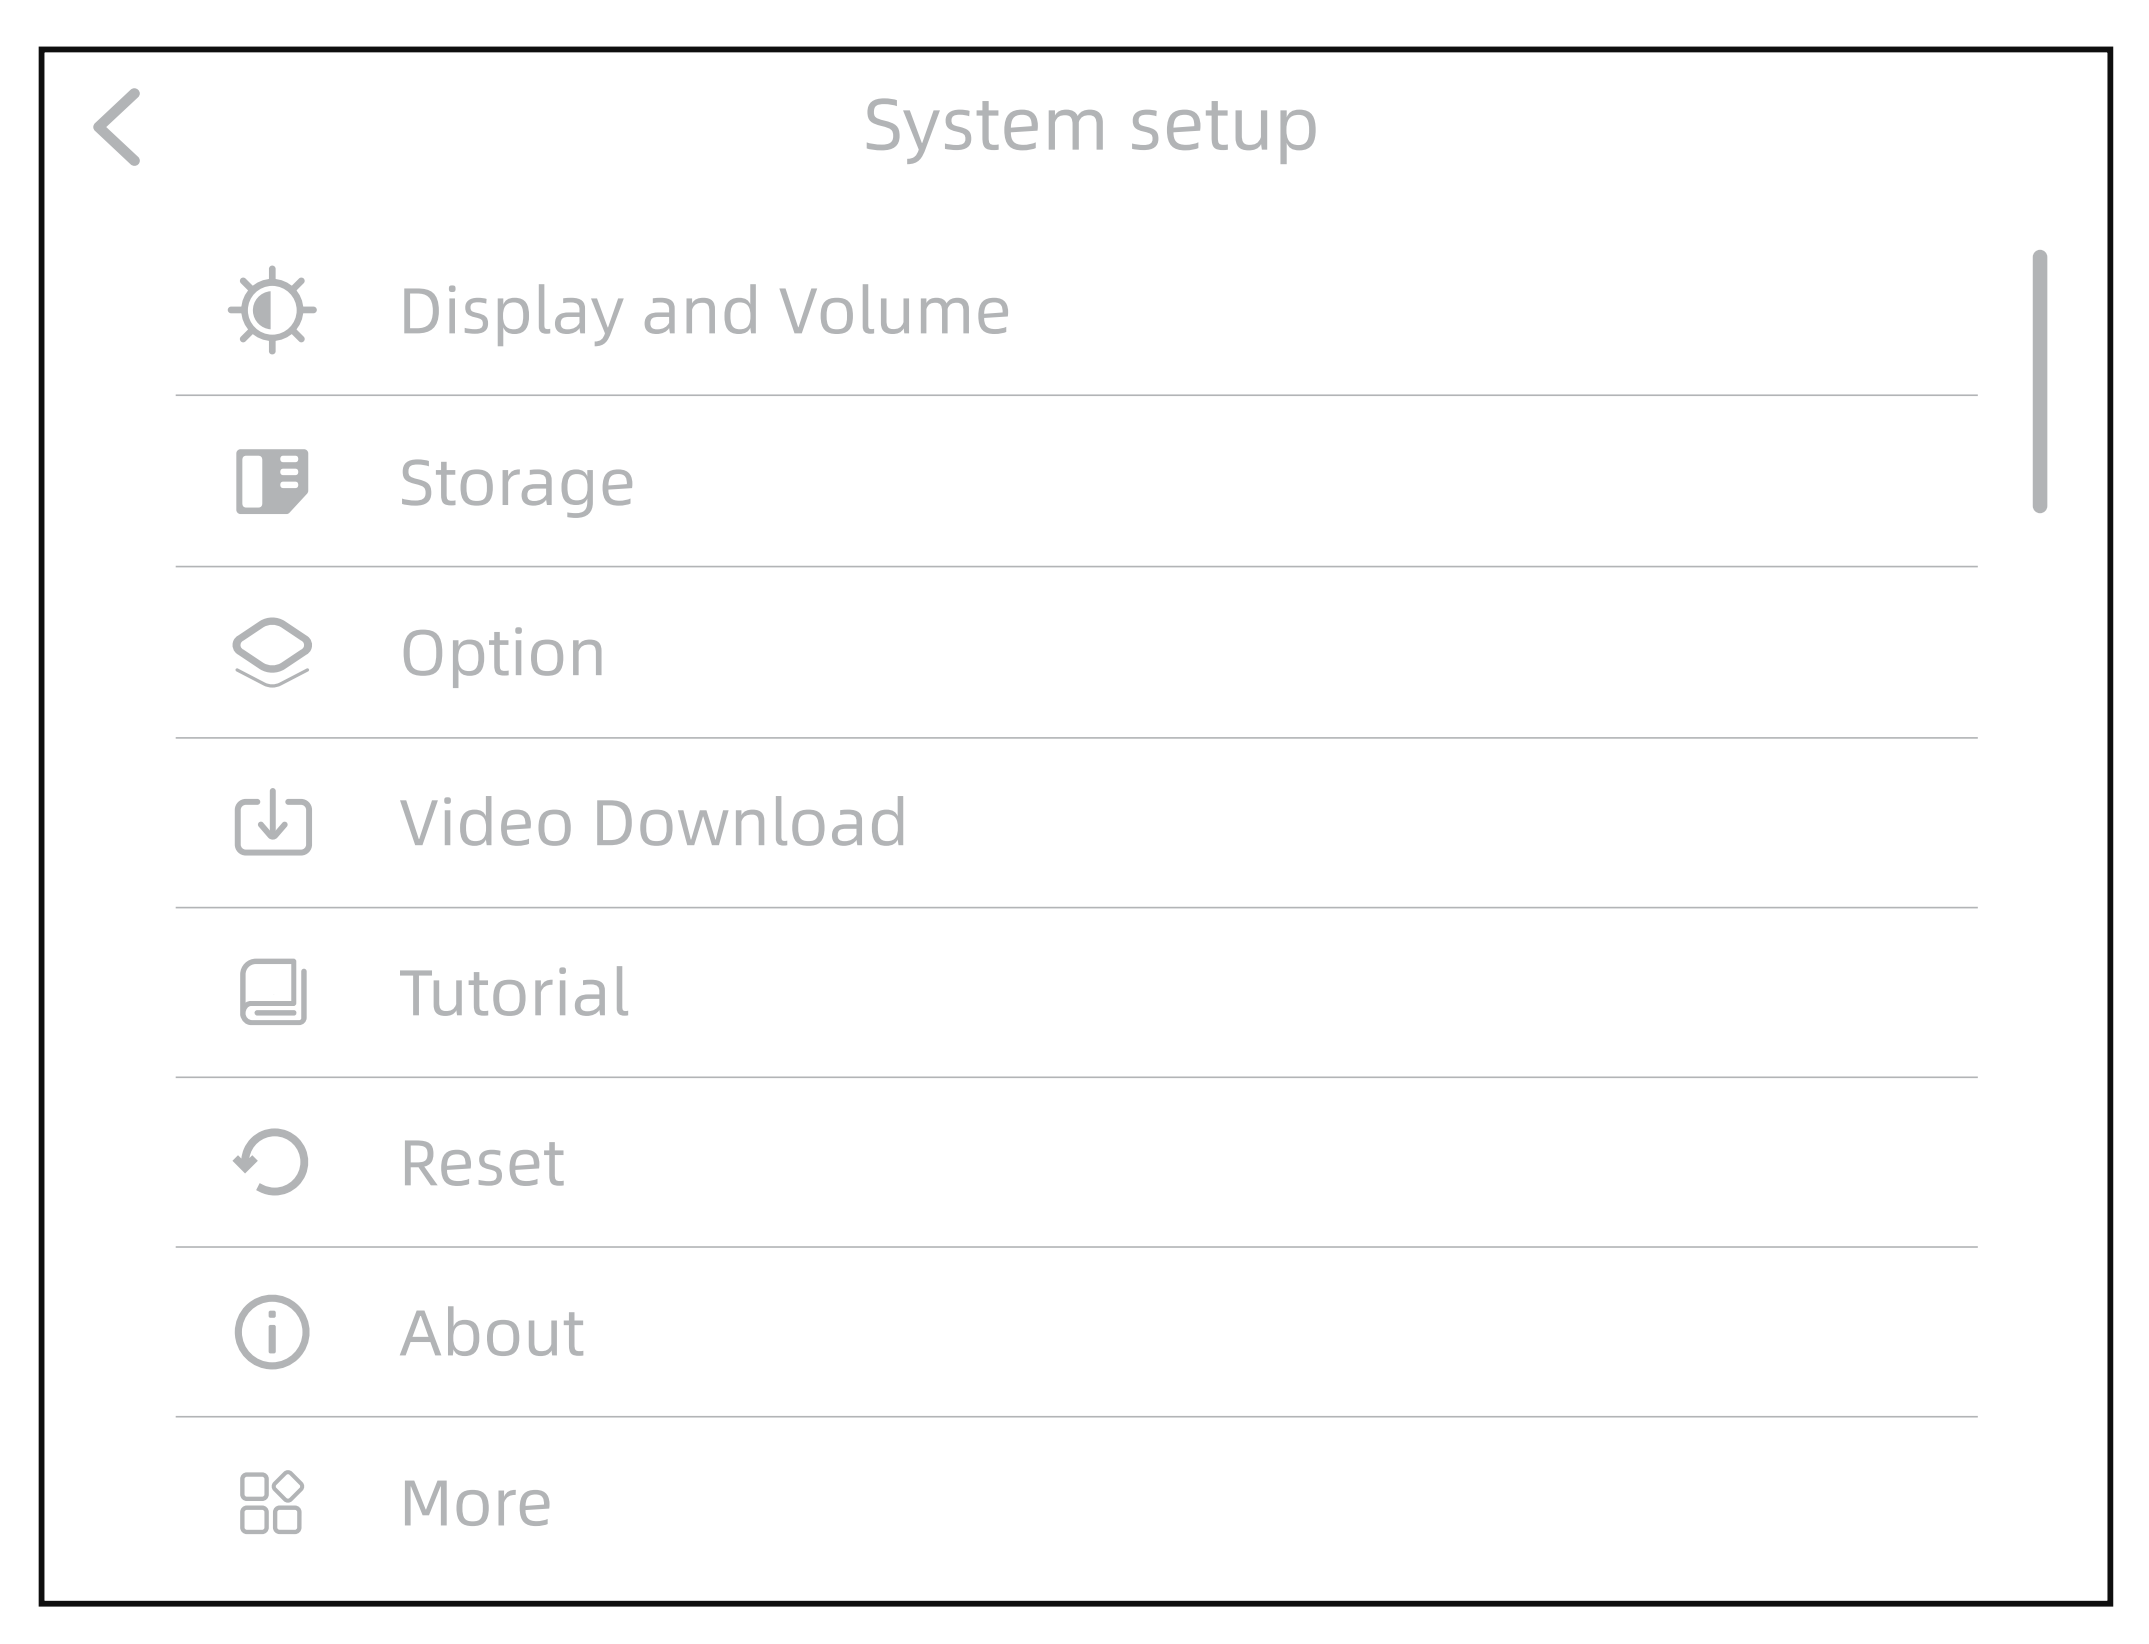The image size is (2149, 1644).
Task: Open Display and Volume settings
Action: pos(705,311)
